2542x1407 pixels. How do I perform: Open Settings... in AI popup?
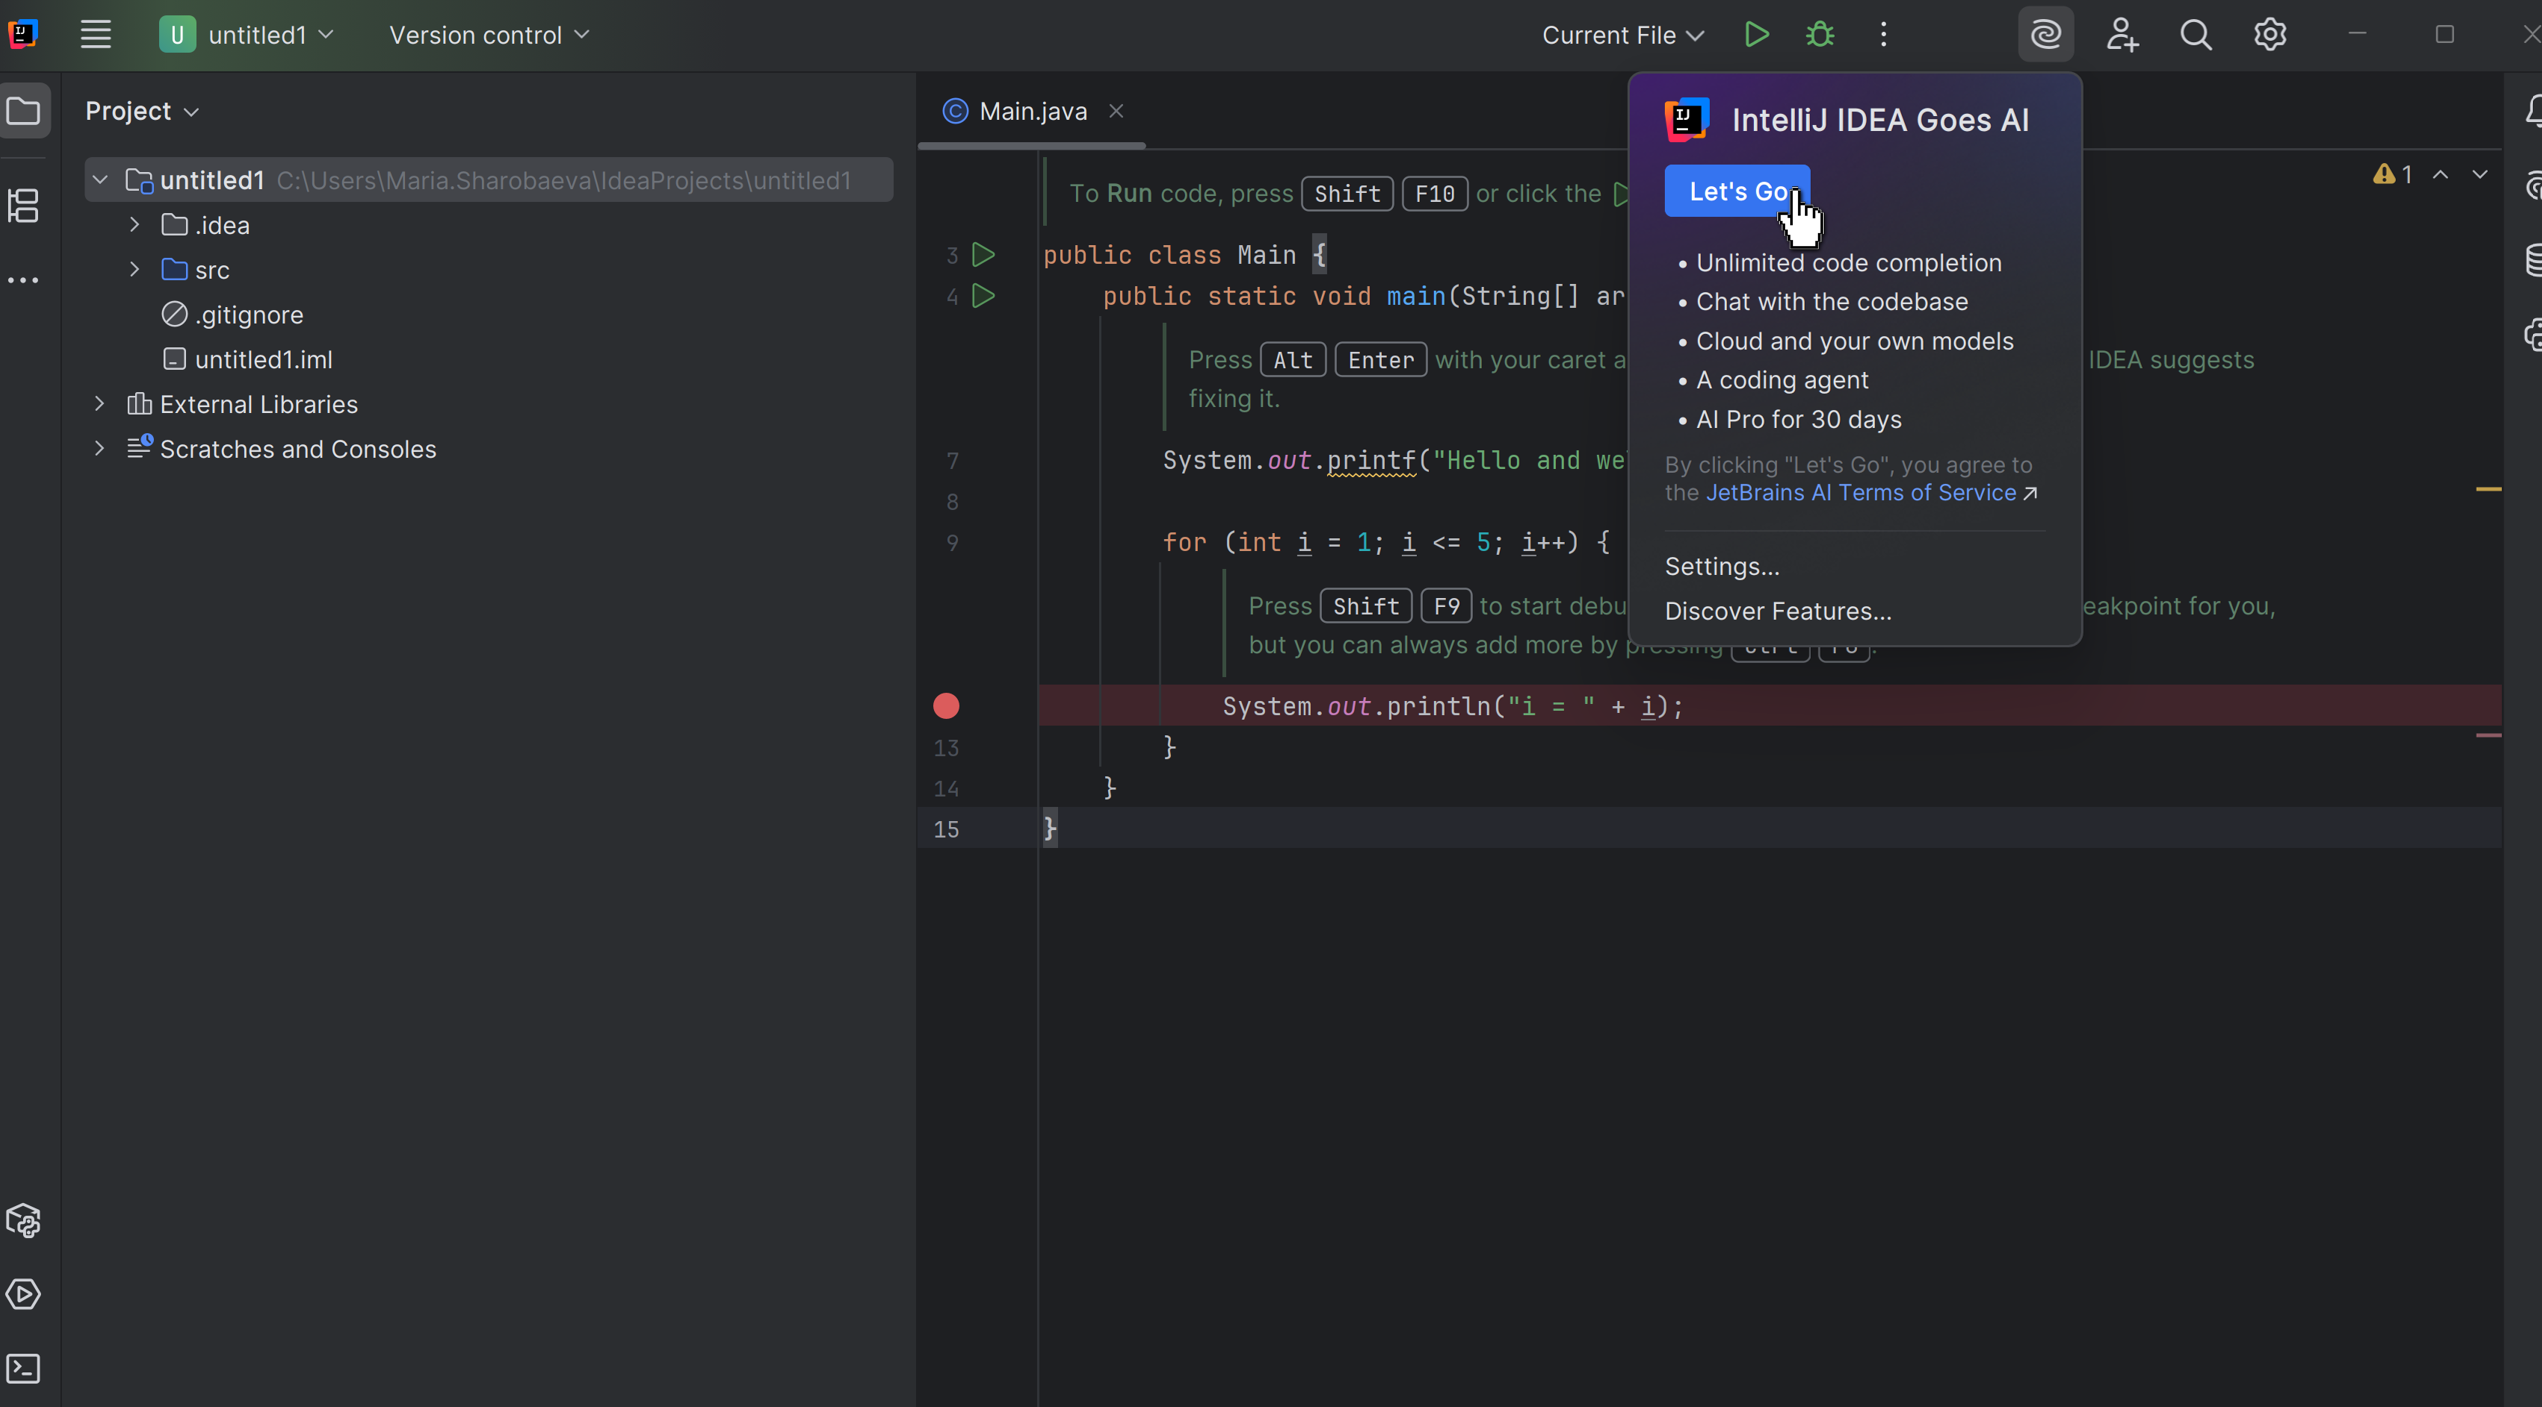[1722, 566]
